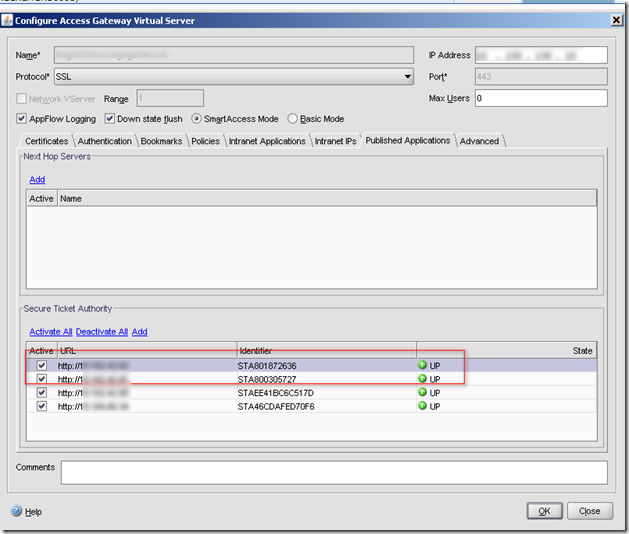Select the SmartAccess Mode radio button
The height and width of the screenshot is (534, 629).
click(196, 119)
